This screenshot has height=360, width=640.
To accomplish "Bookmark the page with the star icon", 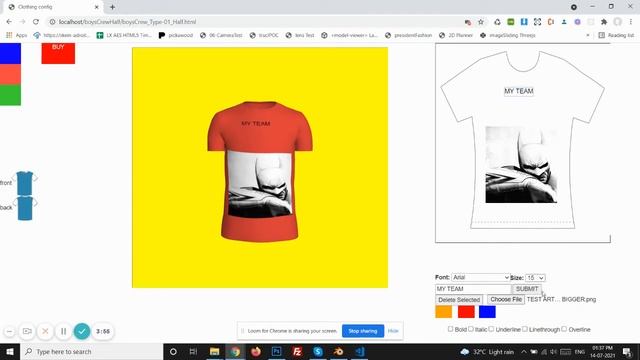I will pyautogui.click(x=481, y=22).
